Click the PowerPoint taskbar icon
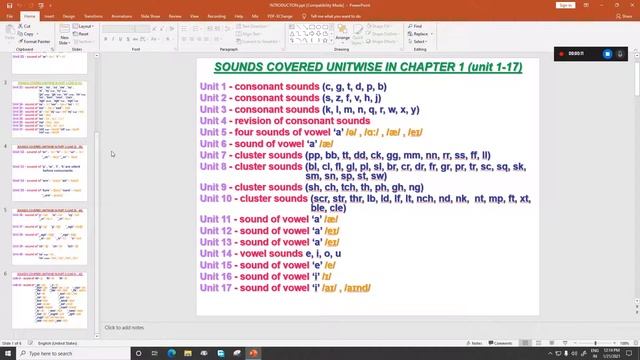This screenshot has width=640, height=360. (253, 353)
